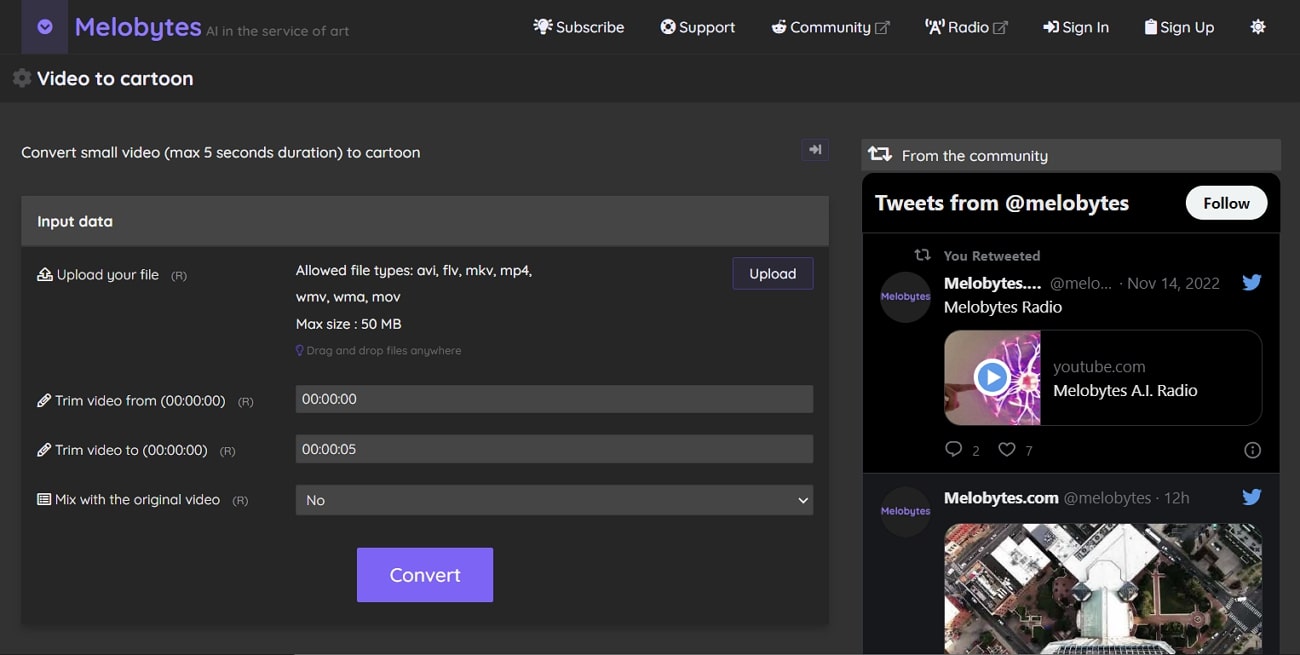Click the gear icon beside Video to cartoon
Viewport: 1300px width, 655px height.
(22, 78)
